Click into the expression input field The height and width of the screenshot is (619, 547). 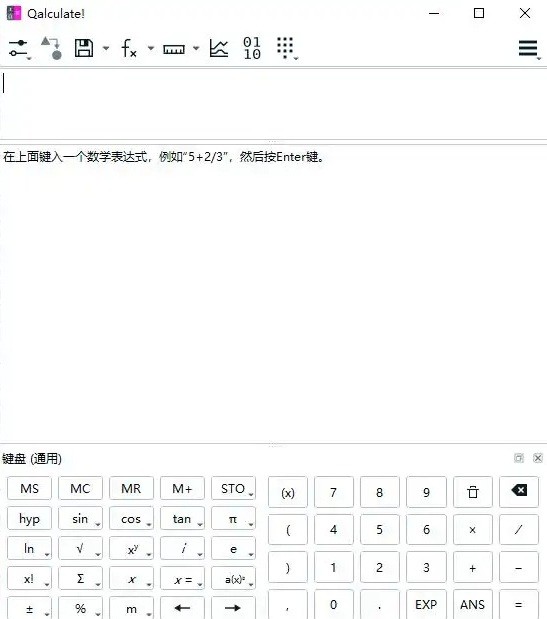[274, 104]
